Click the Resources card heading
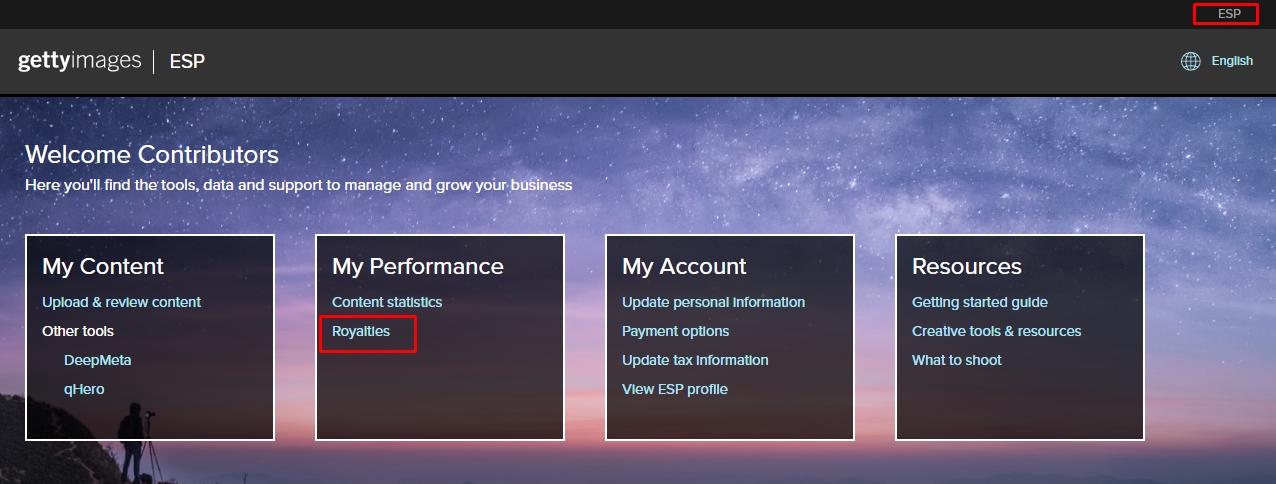Screen dimensions: 1276x484 coord(966,266)
